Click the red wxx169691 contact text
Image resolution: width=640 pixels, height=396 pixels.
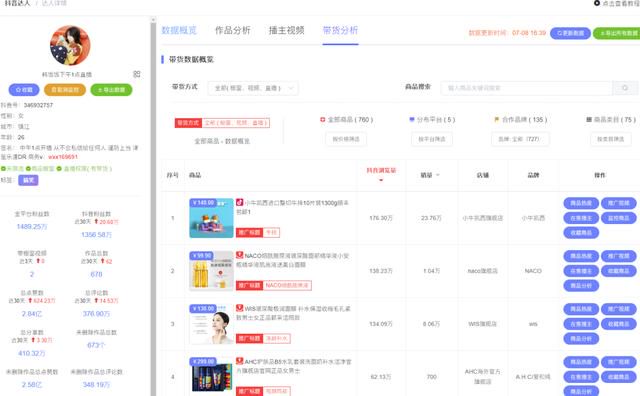[x=63, y=157]
